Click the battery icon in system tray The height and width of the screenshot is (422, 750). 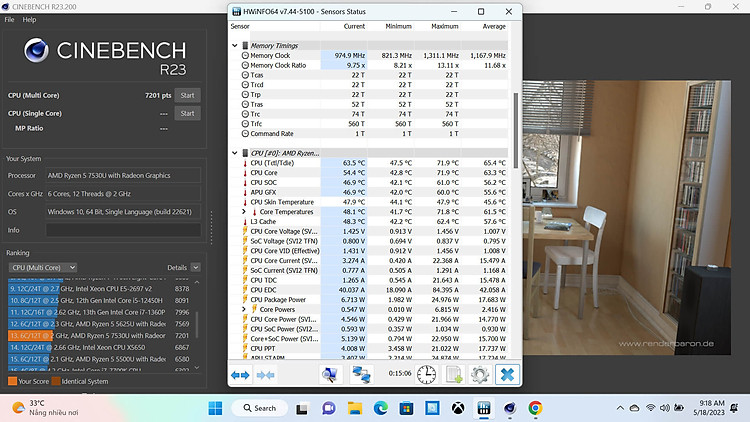tap(679, 408)
